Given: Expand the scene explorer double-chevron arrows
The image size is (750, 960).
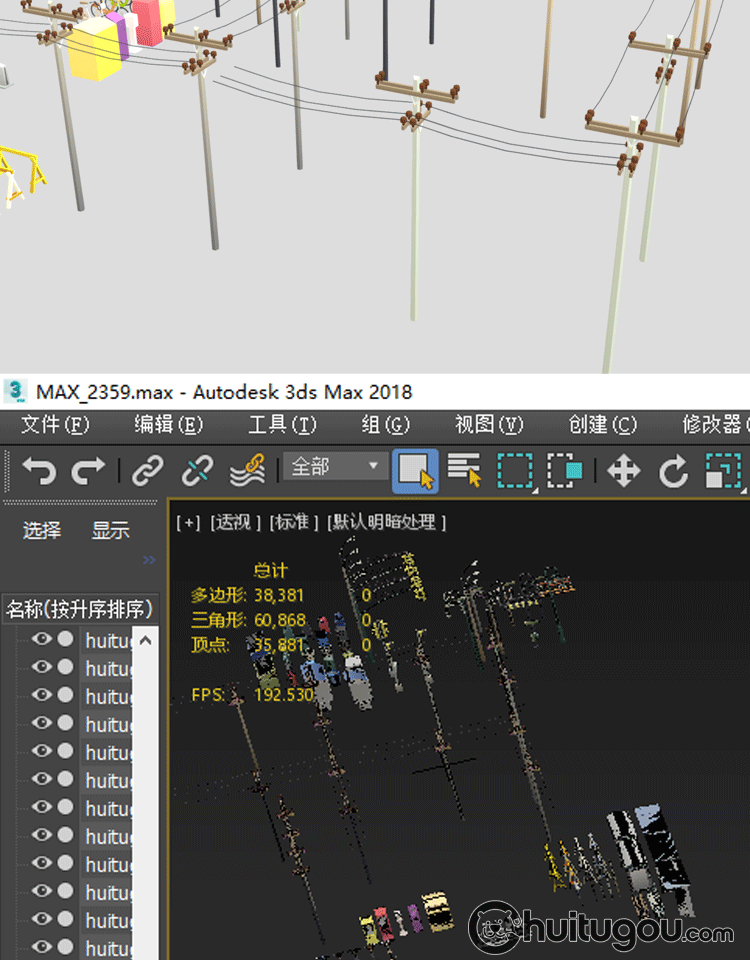Looking at the screenshot, I should [x=149, y=560].
